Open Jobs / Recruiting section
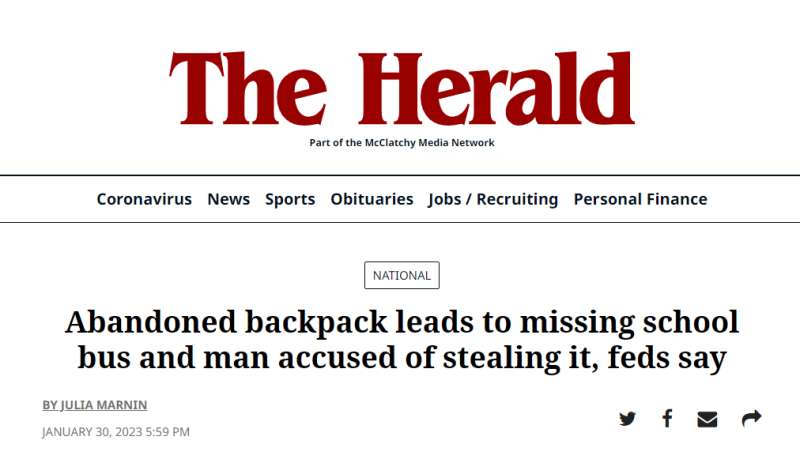Screen dimensions: 800x459 click(x=493, y=199)
